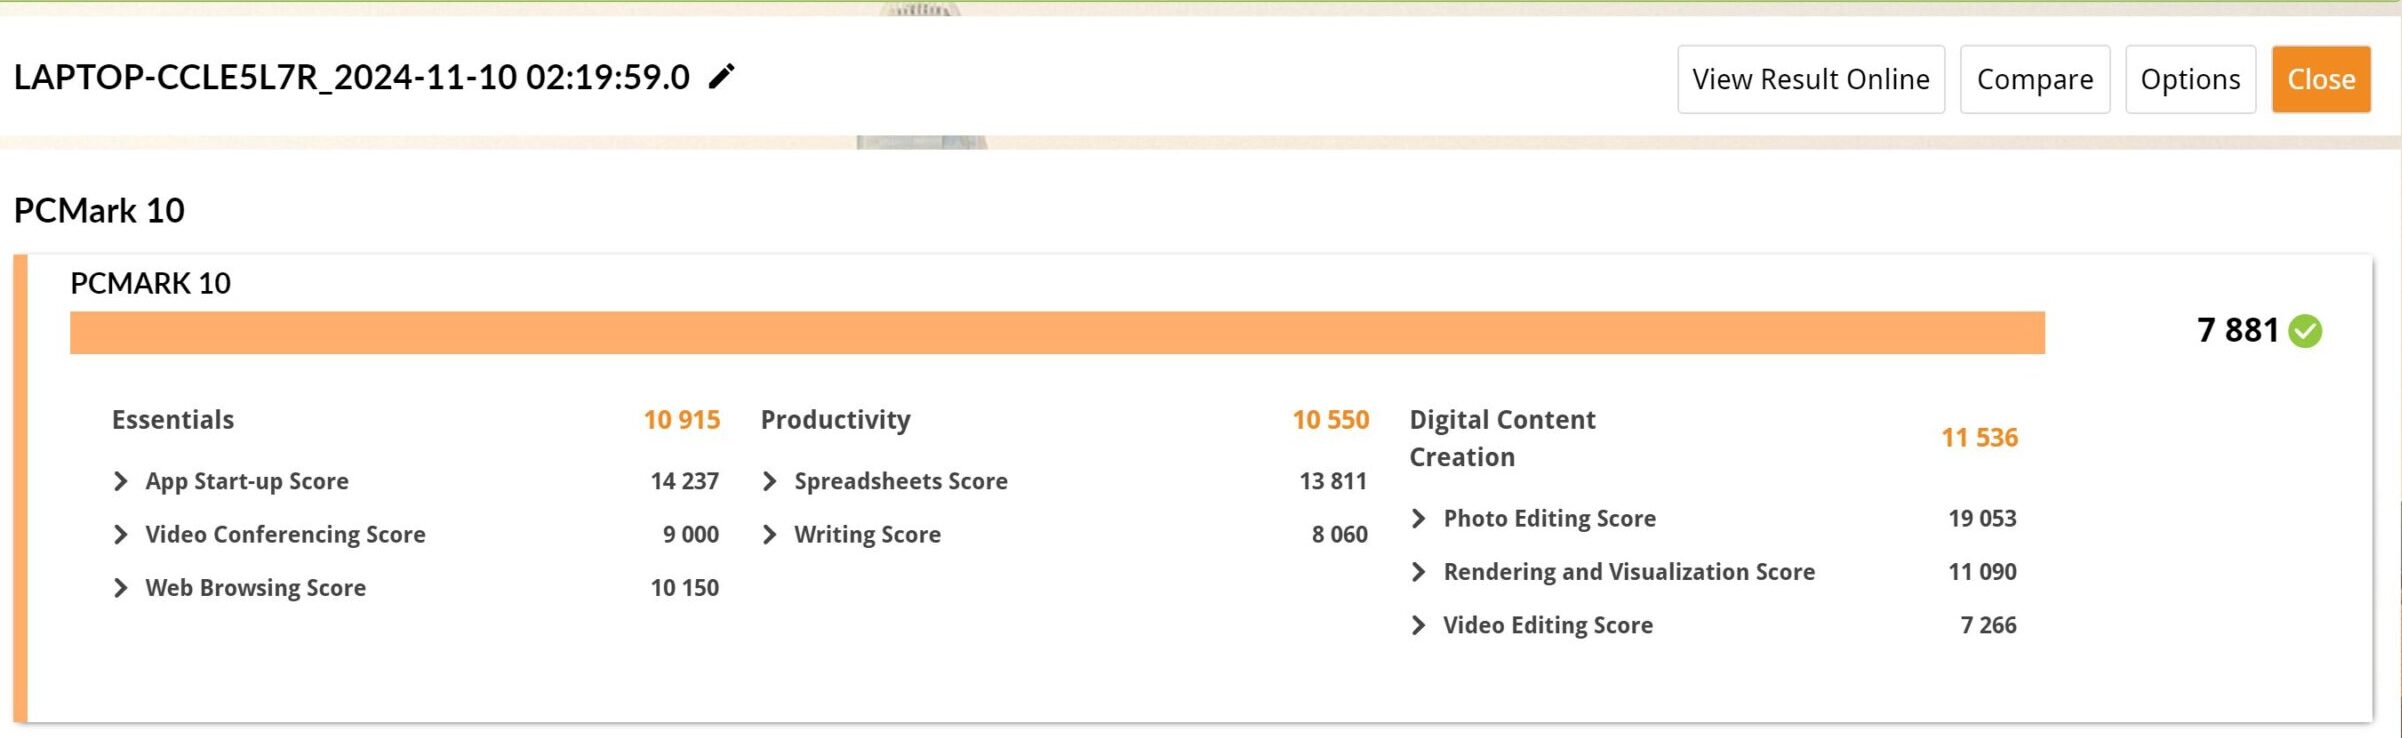Click App Start-up value 14 237
The width and height of the screenshot is (2402, 738).
tap(685, 481)
